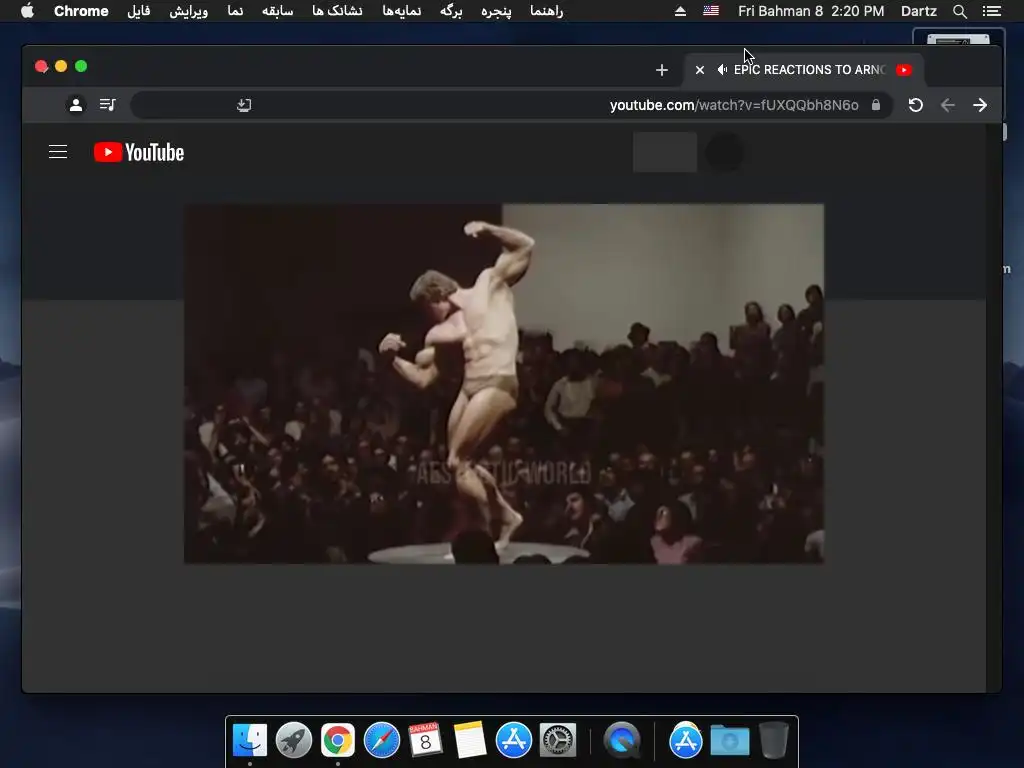This screenshot has height=768, width=1024.
Task: Click the video player frame
Action: pos(504,383)
